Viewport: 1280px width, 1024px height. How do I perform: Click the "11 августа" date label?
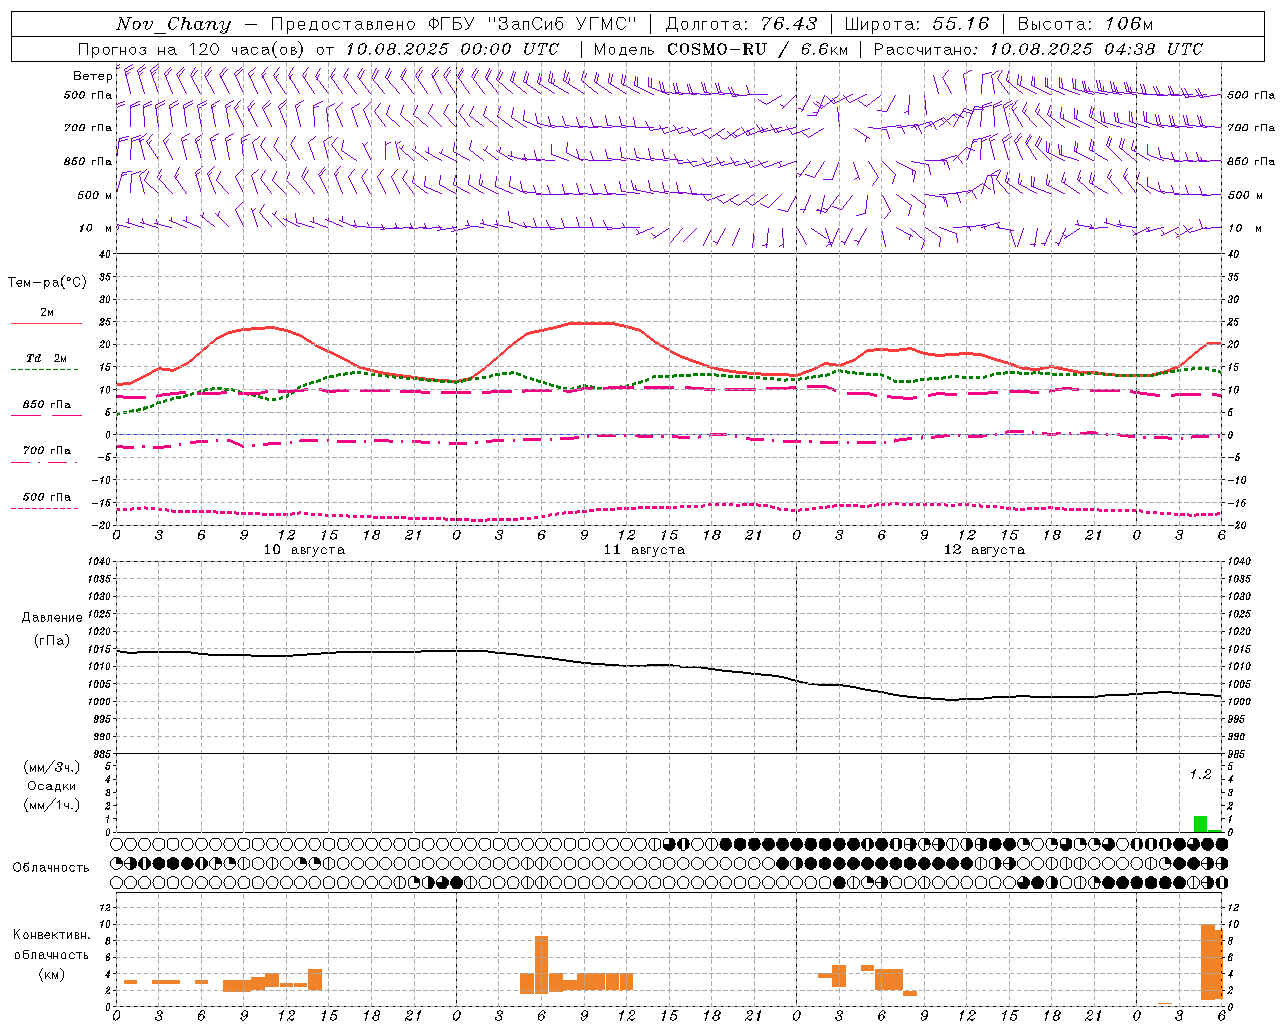coord(644,550)
